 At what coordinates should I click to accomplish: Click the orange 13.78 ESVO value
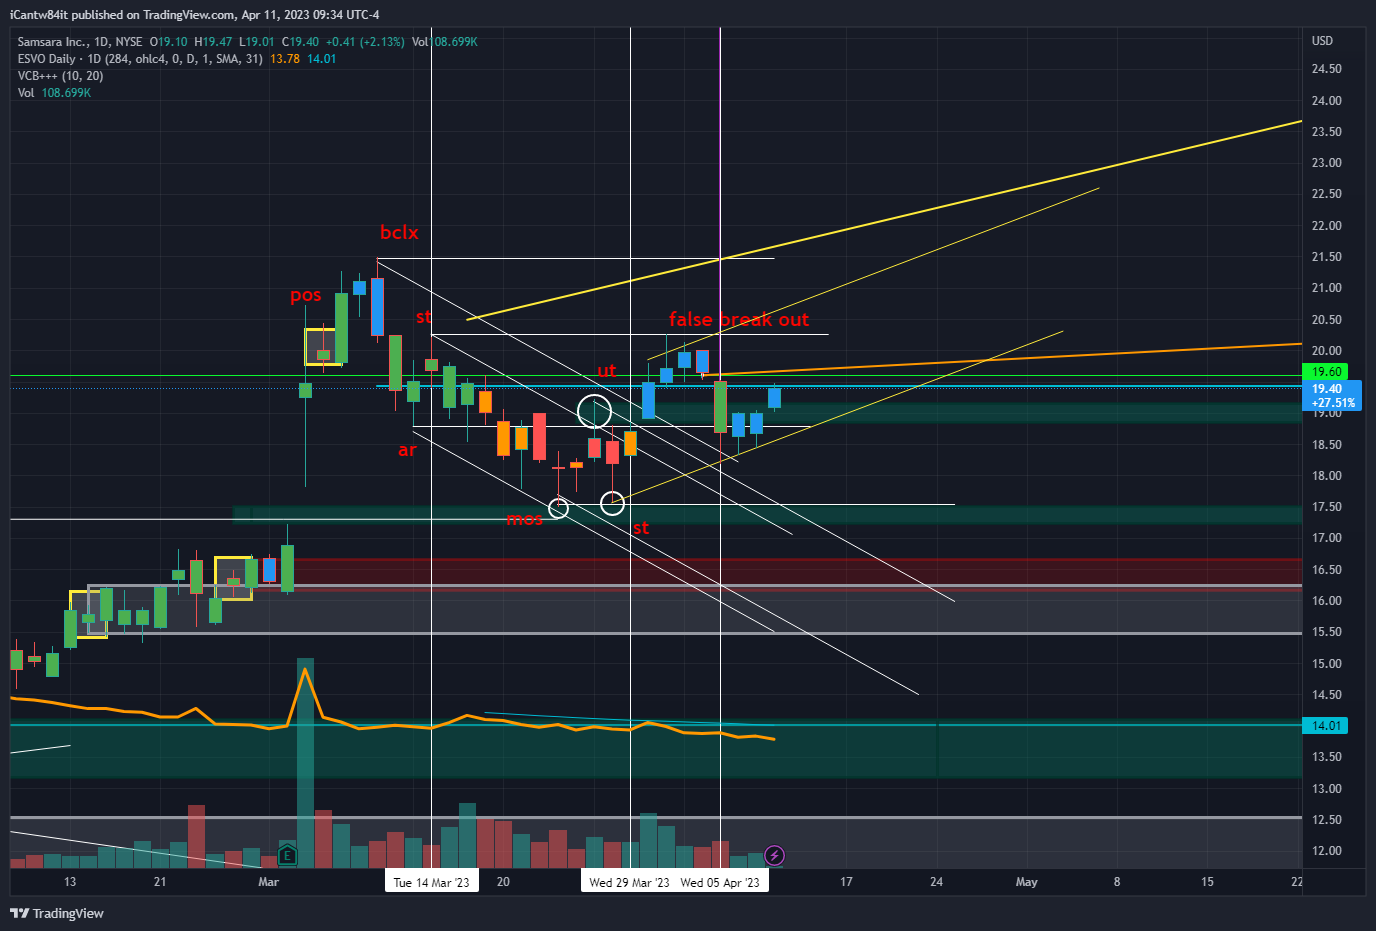click(285, 59)
